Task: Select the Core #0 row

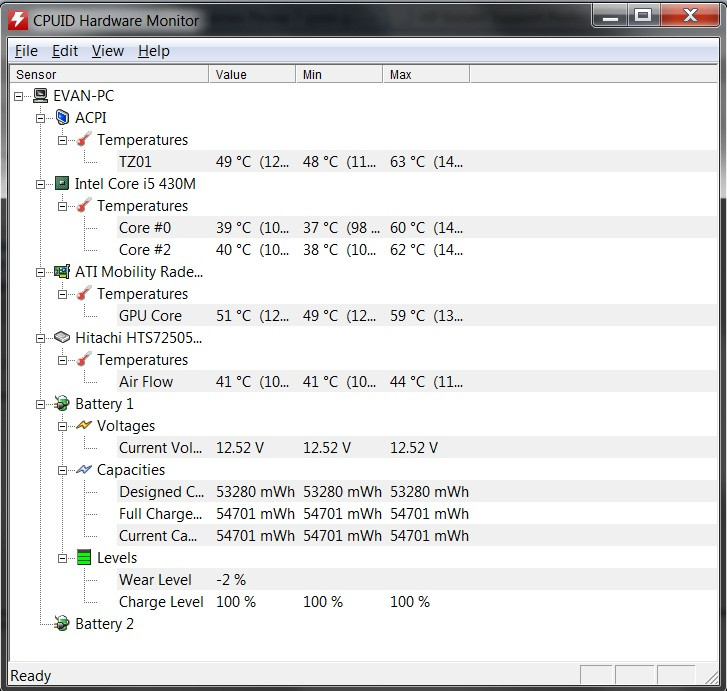Action: pos(417,227)
